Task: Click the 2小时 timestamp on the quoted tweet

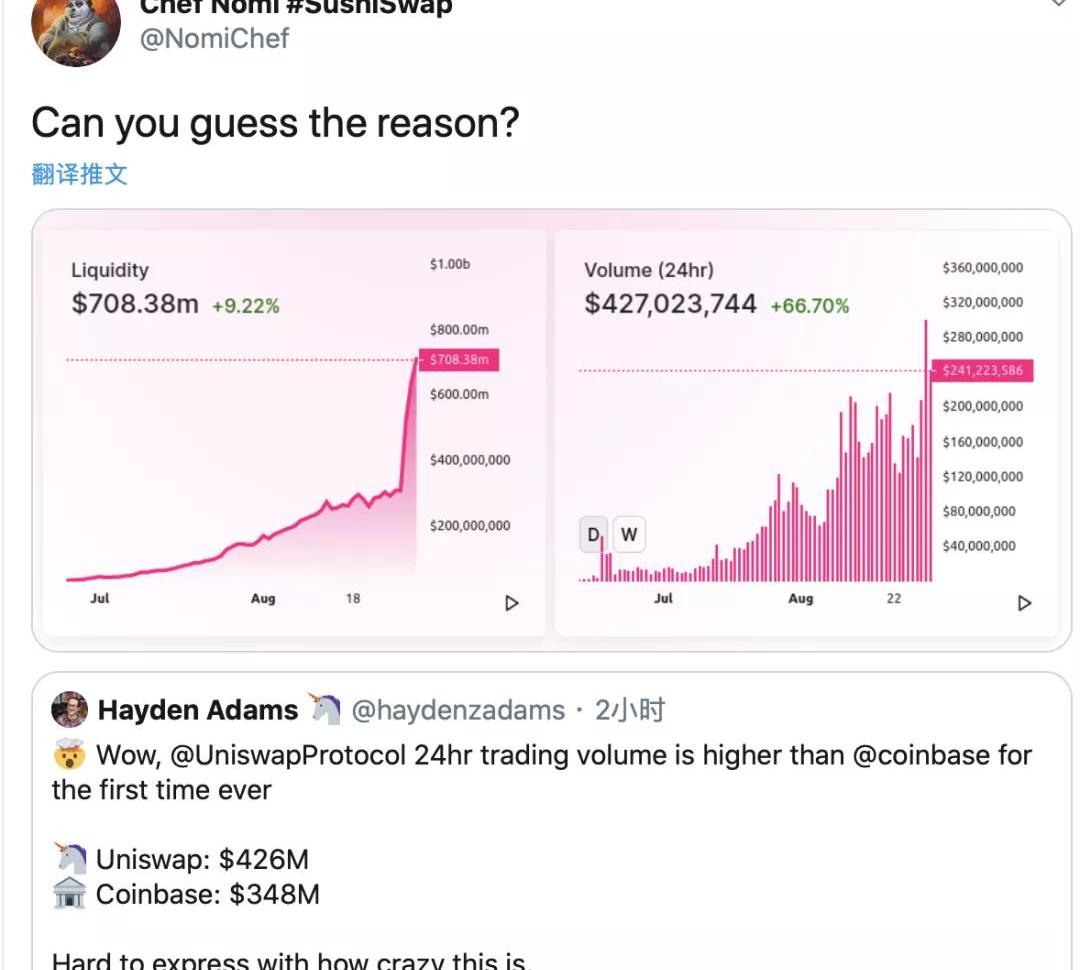Action: click(x=630, y=710)
